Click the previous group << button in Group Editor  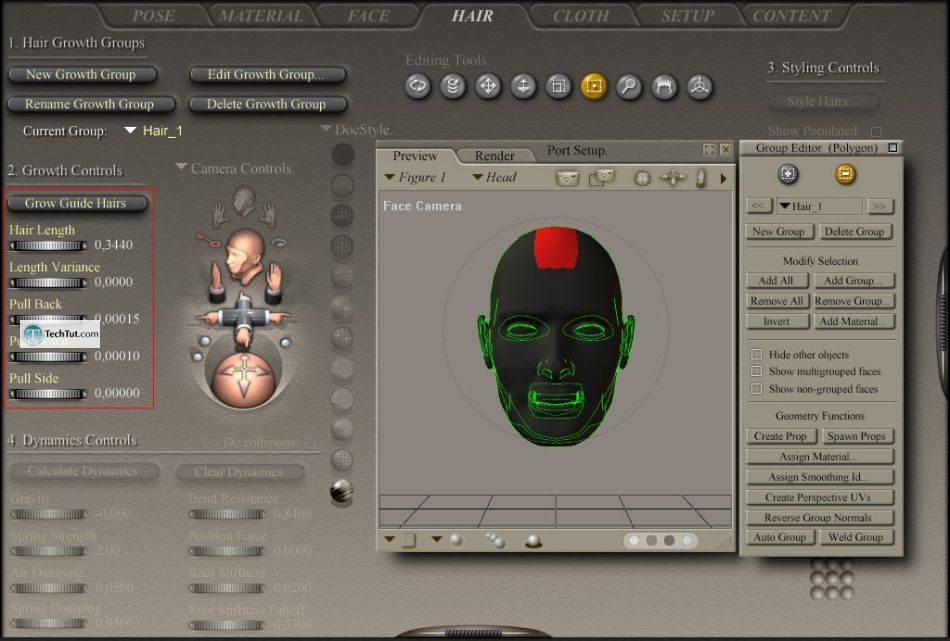[x=758, y=206]
